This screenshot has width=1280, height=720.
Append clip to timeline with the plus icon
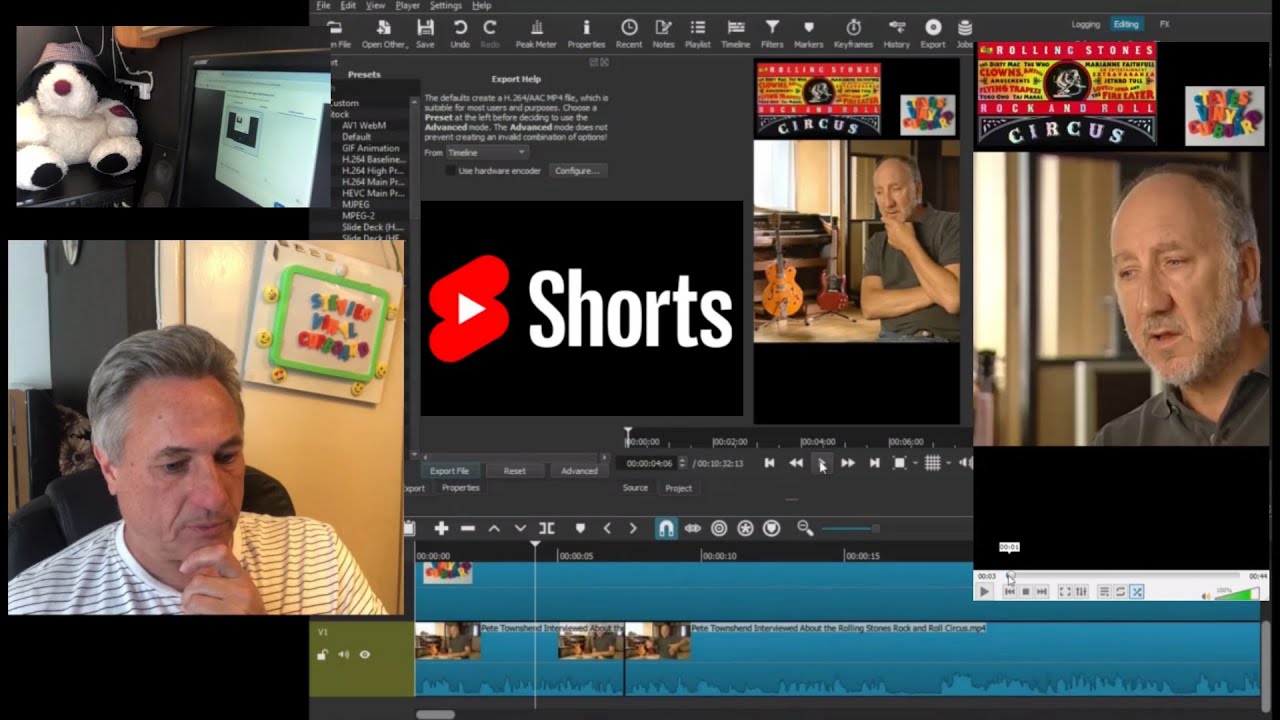441,528
